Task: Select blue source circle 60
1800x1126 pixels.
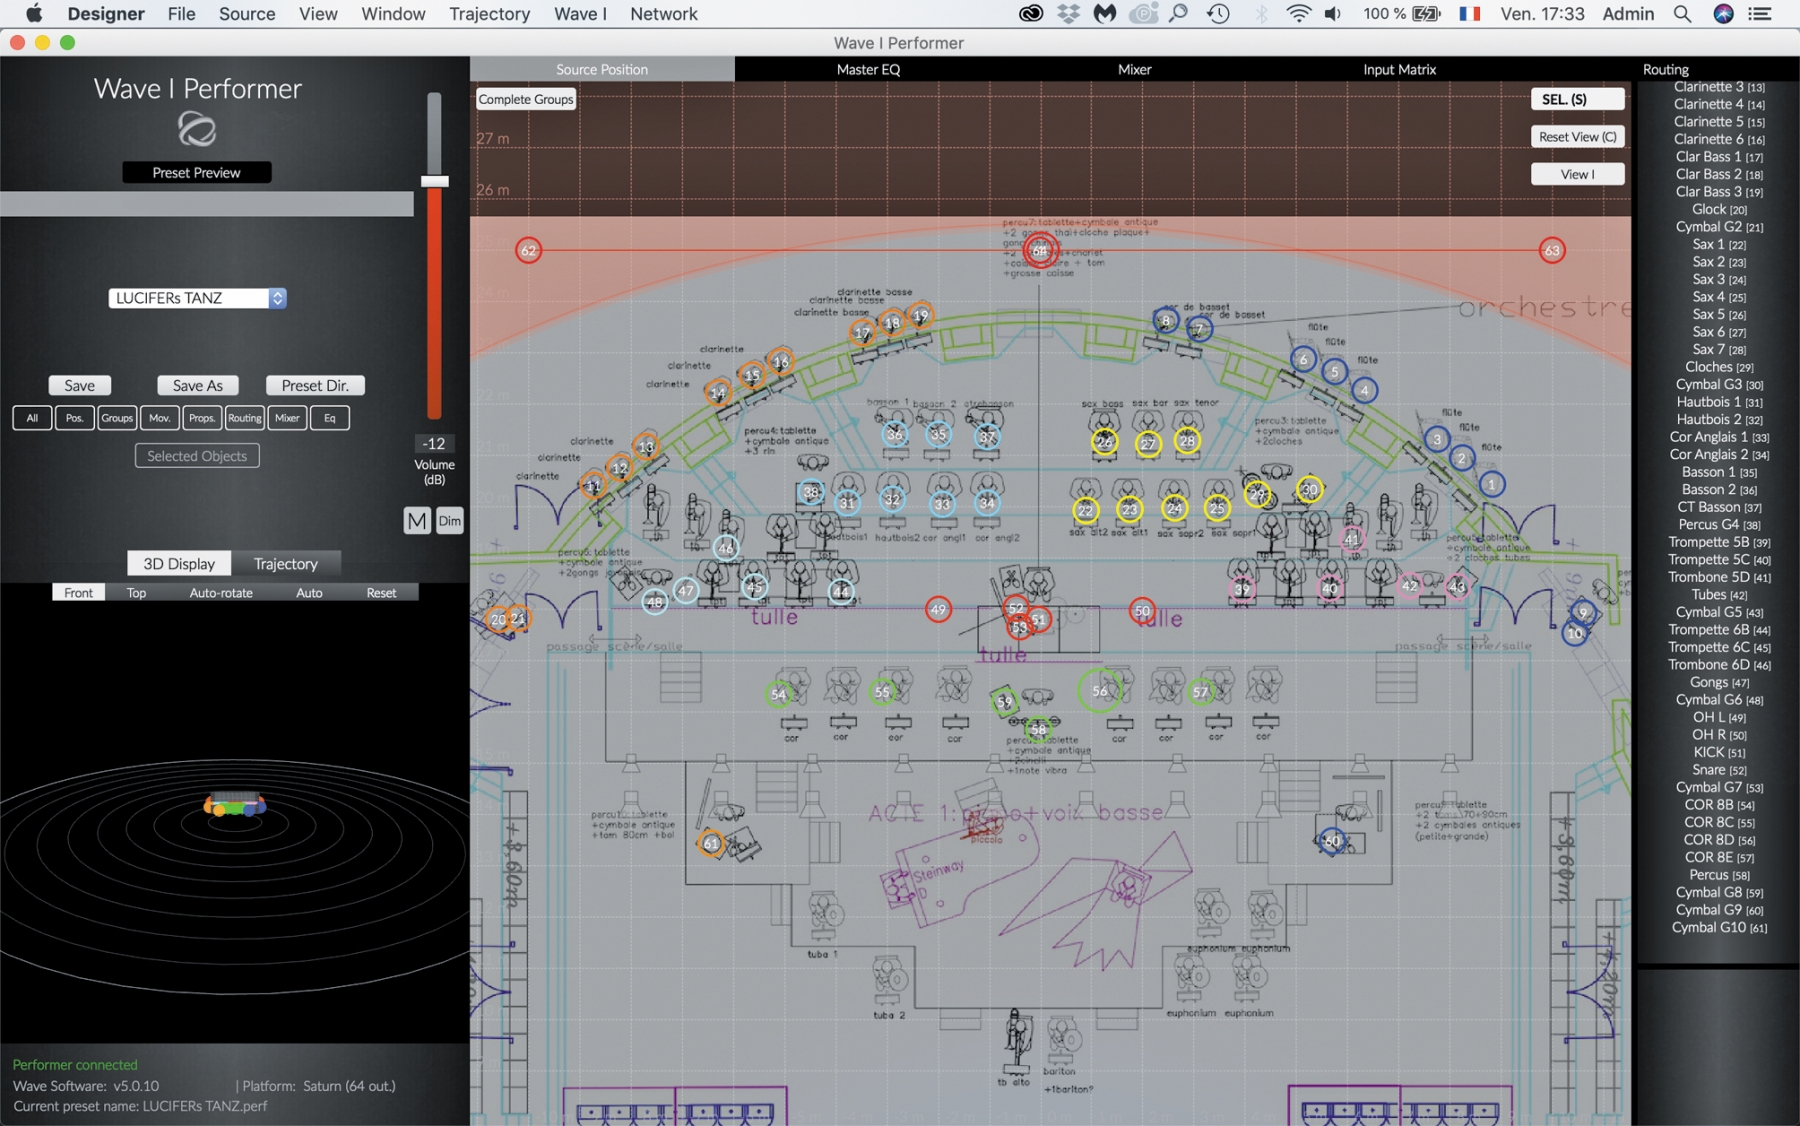Action: click(1332, 841)
